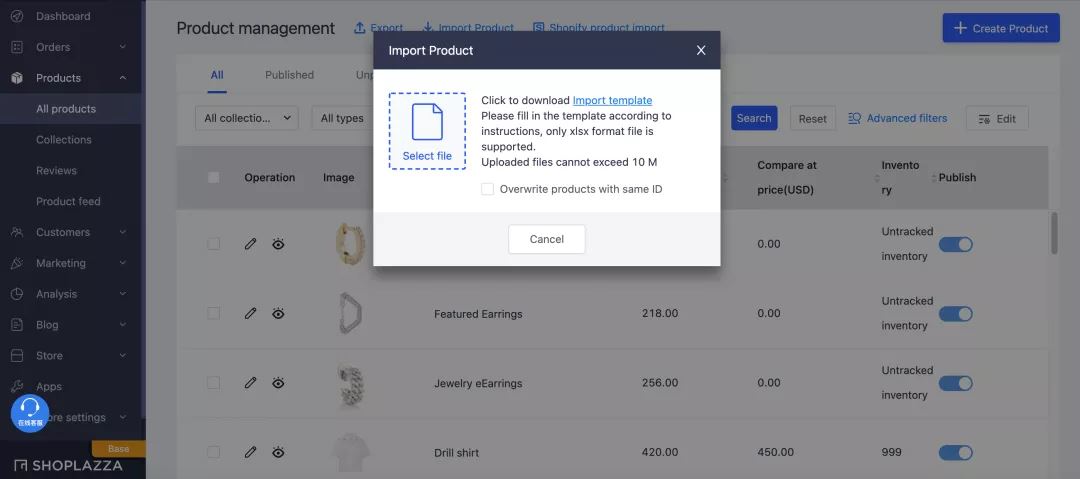
Task: Click the Customers people icon
Action: point(17,232)
